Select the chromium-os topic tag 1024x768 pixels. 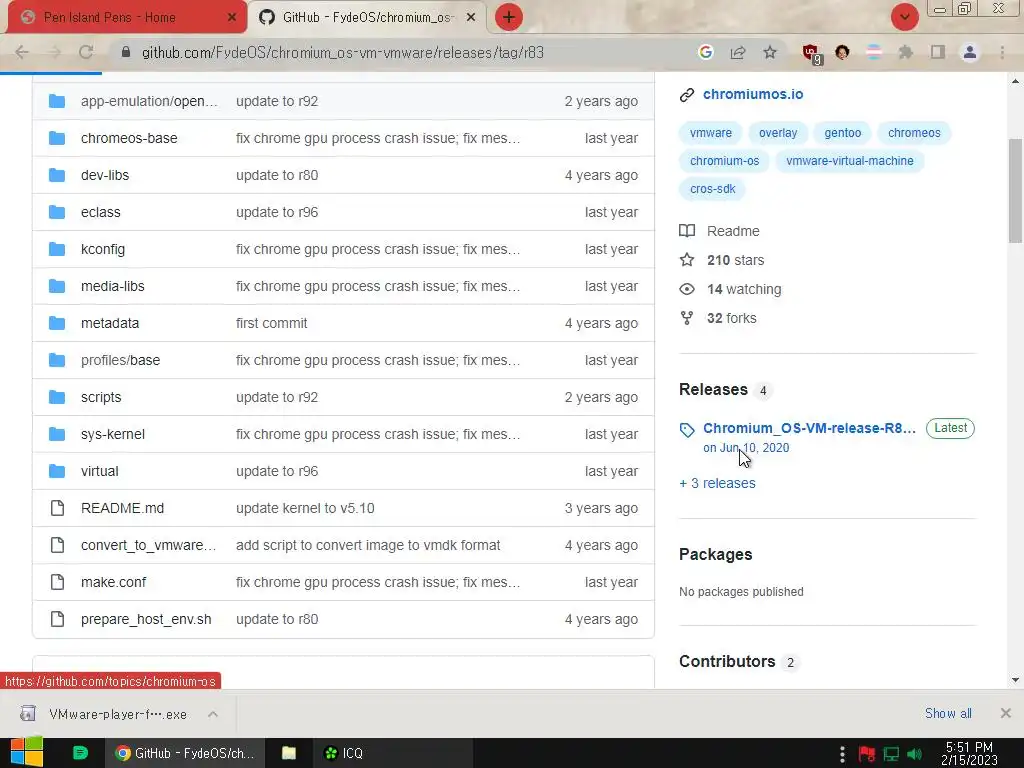point(724,161)
